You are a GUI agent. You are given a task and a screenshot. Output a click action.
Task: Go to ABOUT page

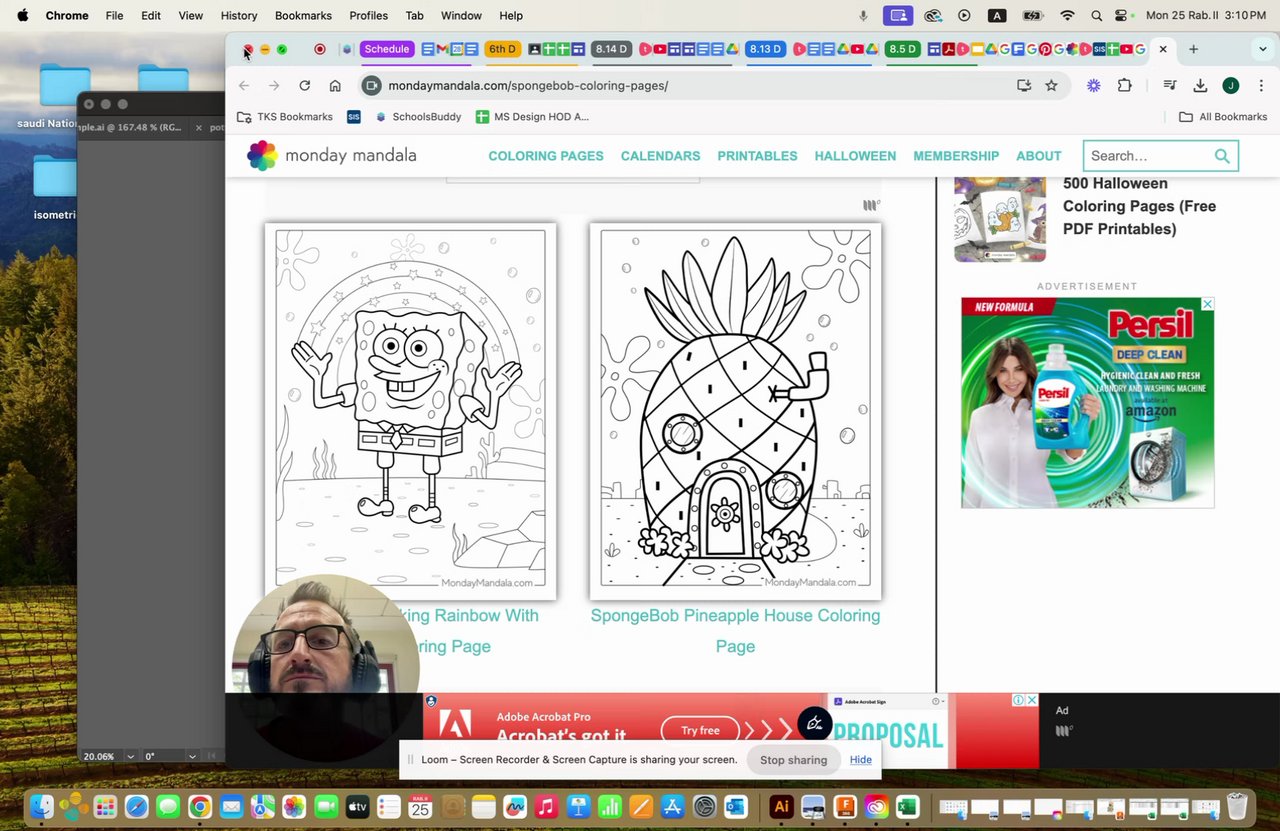point(1038,156)
